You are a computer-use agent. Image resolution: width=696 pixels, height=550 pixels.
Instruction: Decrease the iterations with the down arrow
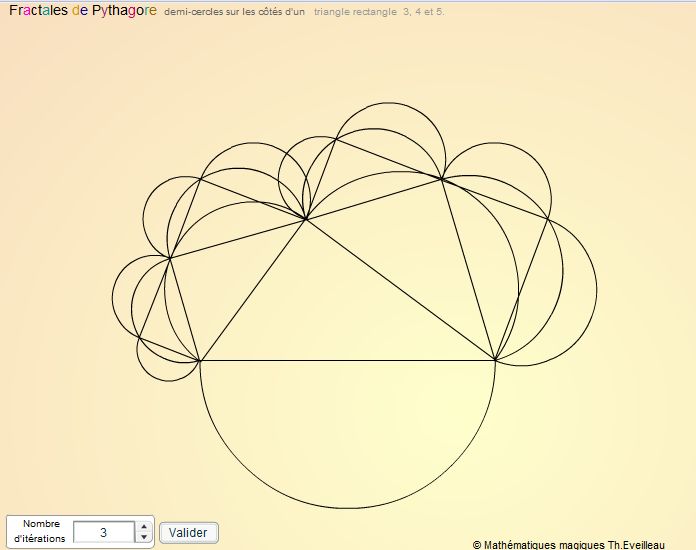pyautogui.click(x=143, y=537)
